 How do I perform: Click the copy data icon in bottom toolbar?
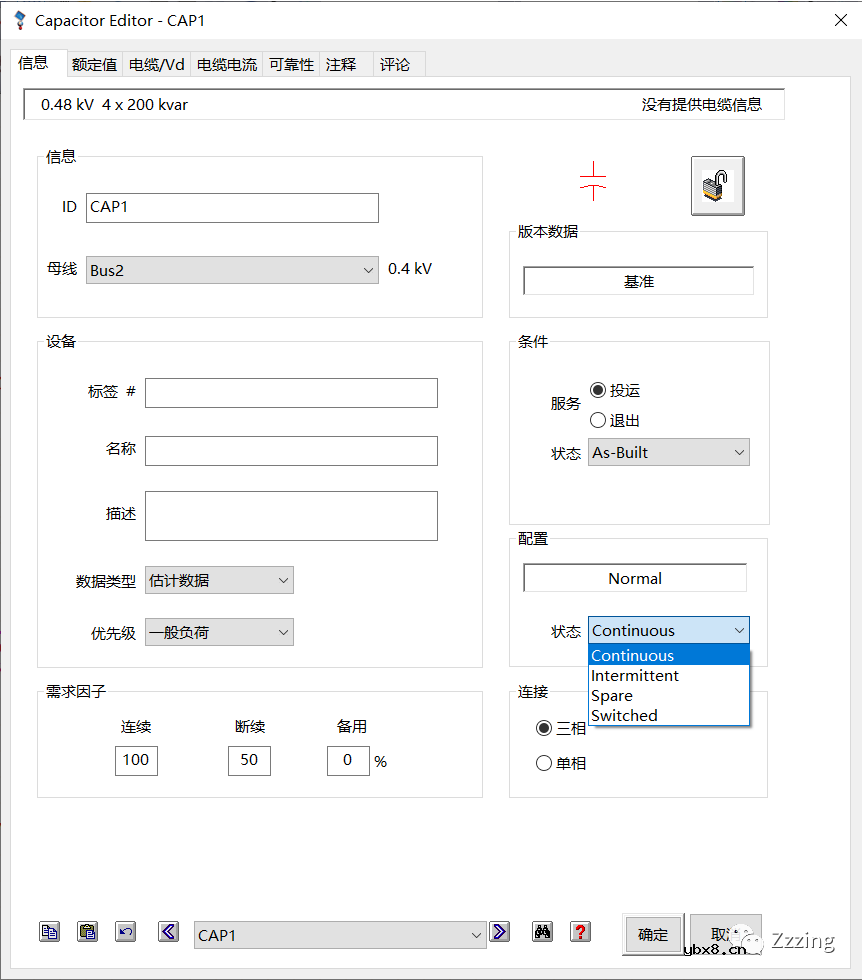point(49,931)
